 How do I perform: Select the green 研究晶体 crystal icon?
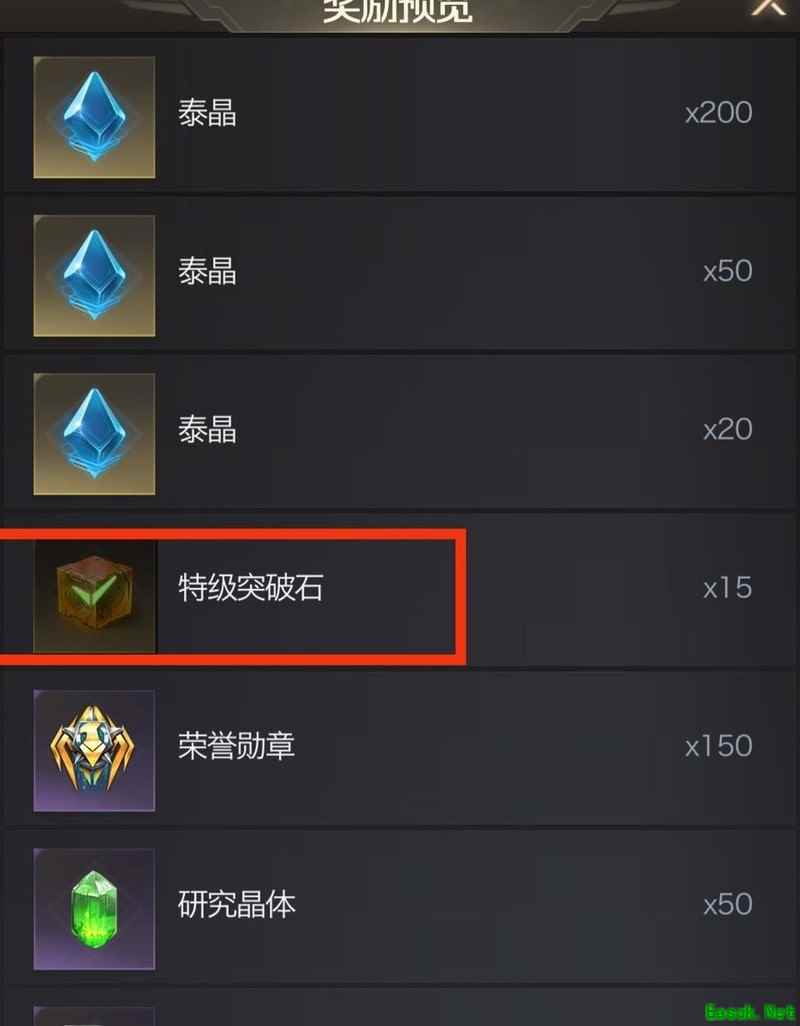pyautogui.click(x=94, y=909)
